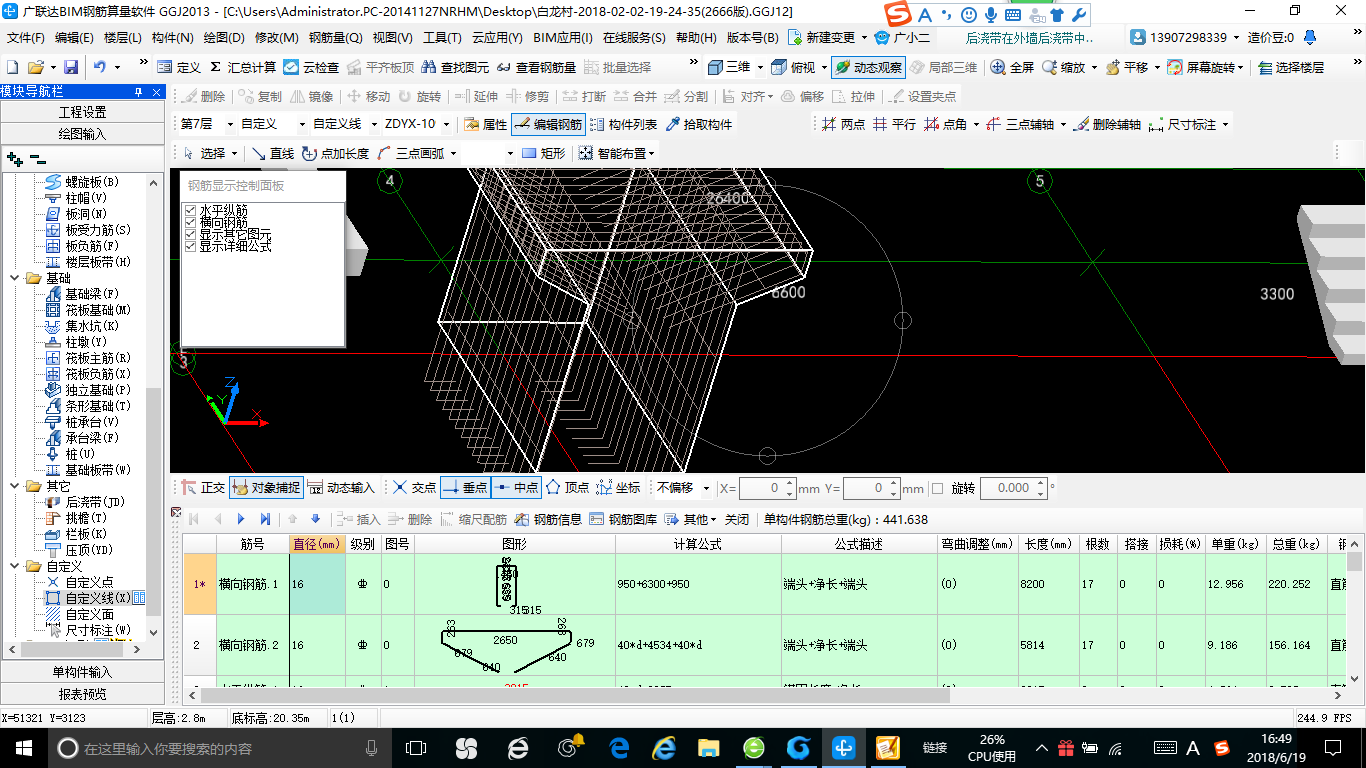Click expand-all plus icon in navigation panel
Viewport: 1366px width, 768px height.
15,159
